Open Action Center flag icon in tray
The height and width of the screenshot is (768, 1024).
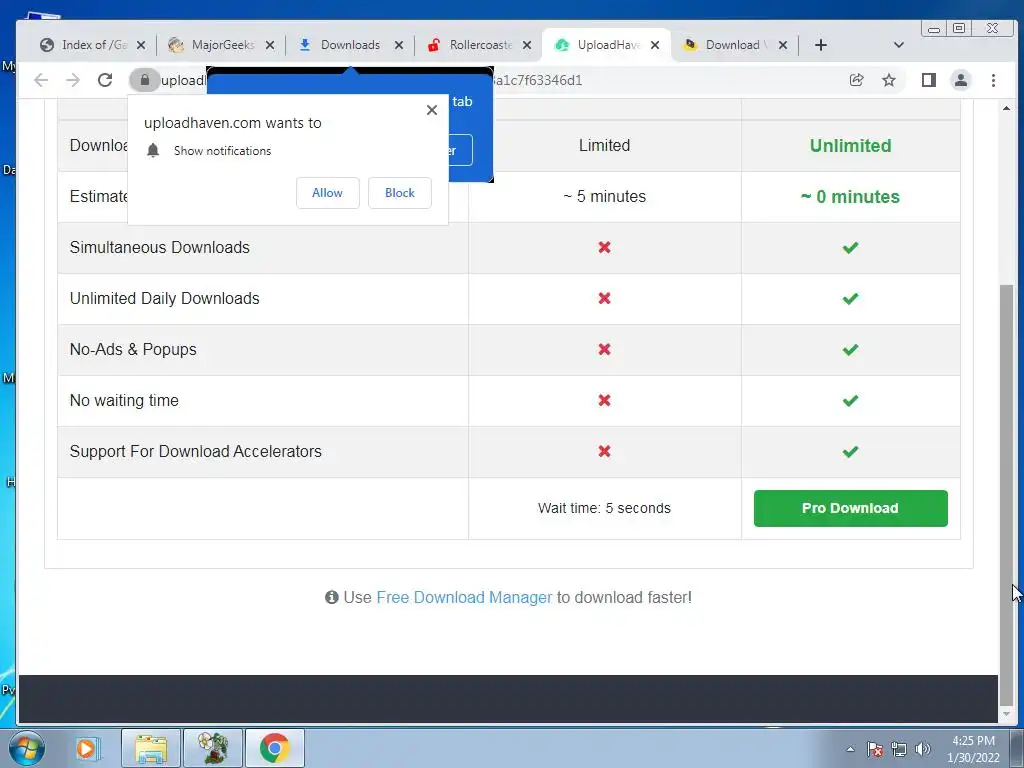pyautogui.click(x=875, y=749)
